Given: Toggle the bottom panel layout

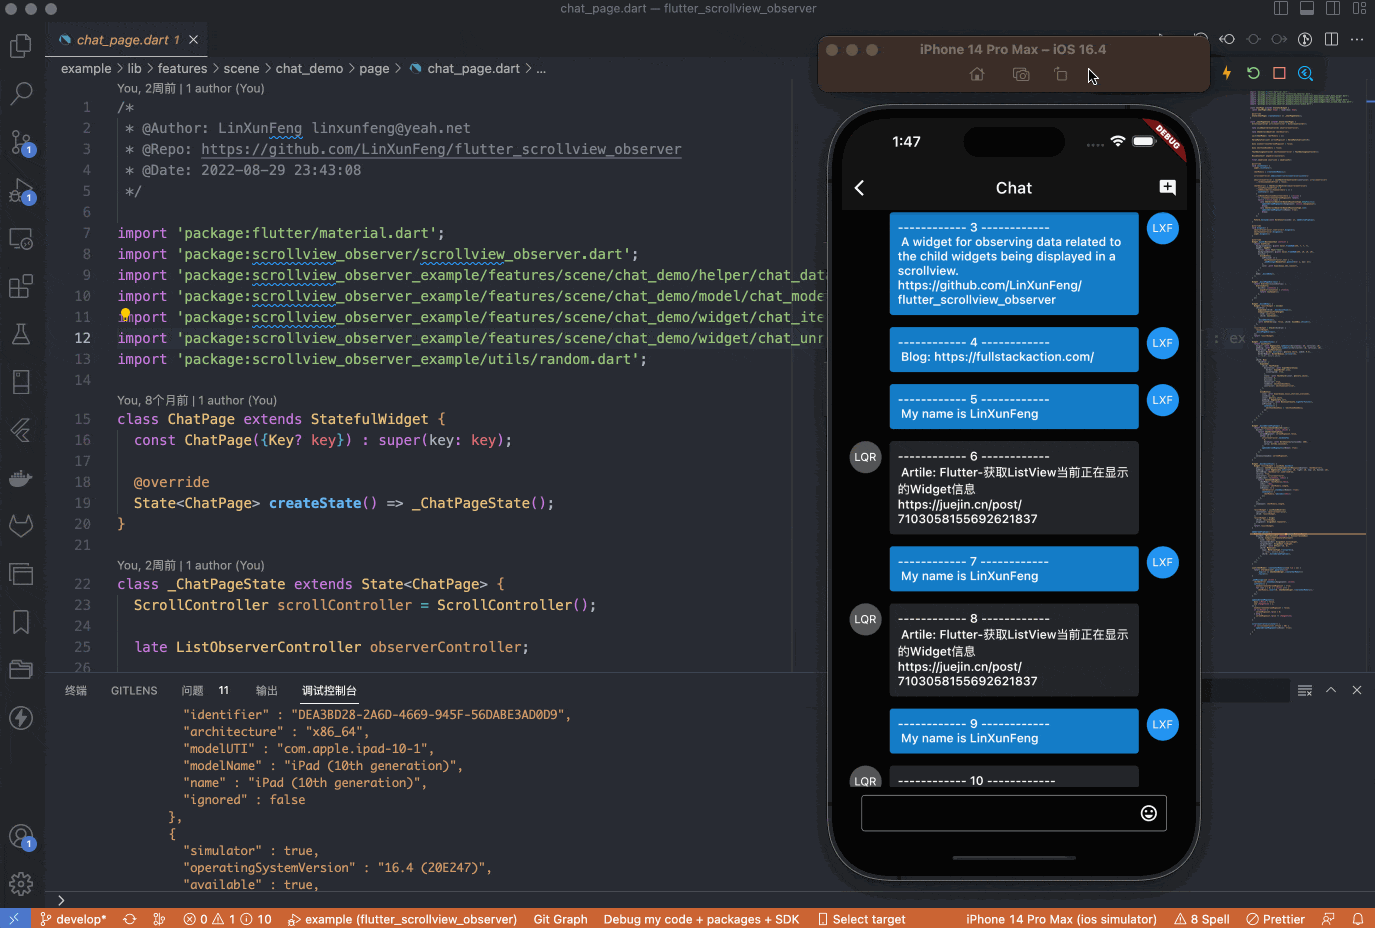Looking at the screenshot, I should (x=1307, y=8).
